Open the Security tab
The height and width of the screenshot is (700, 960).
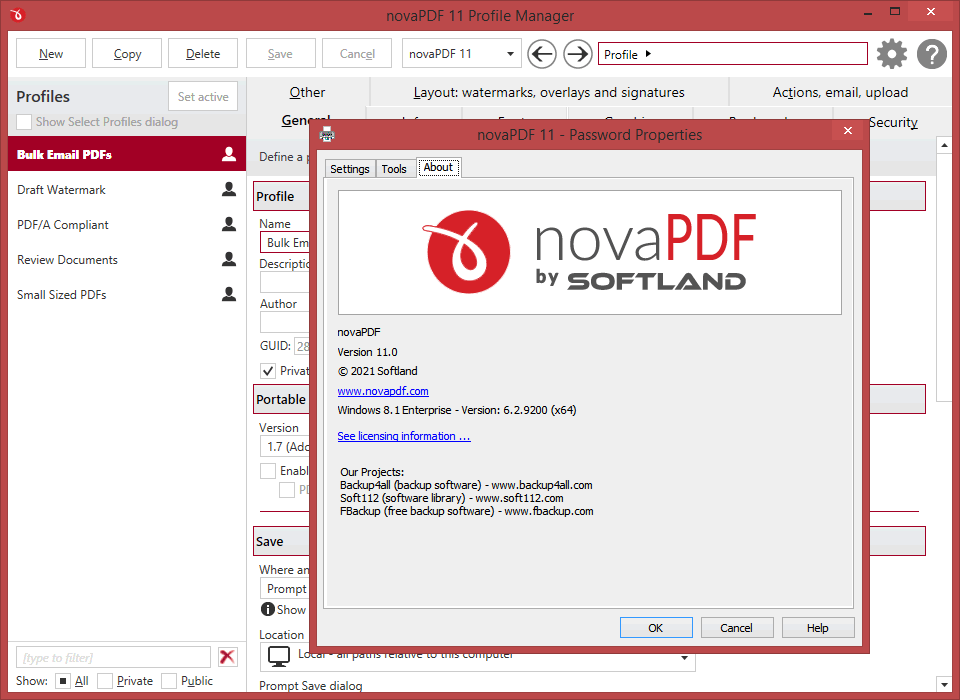[893, 122]
